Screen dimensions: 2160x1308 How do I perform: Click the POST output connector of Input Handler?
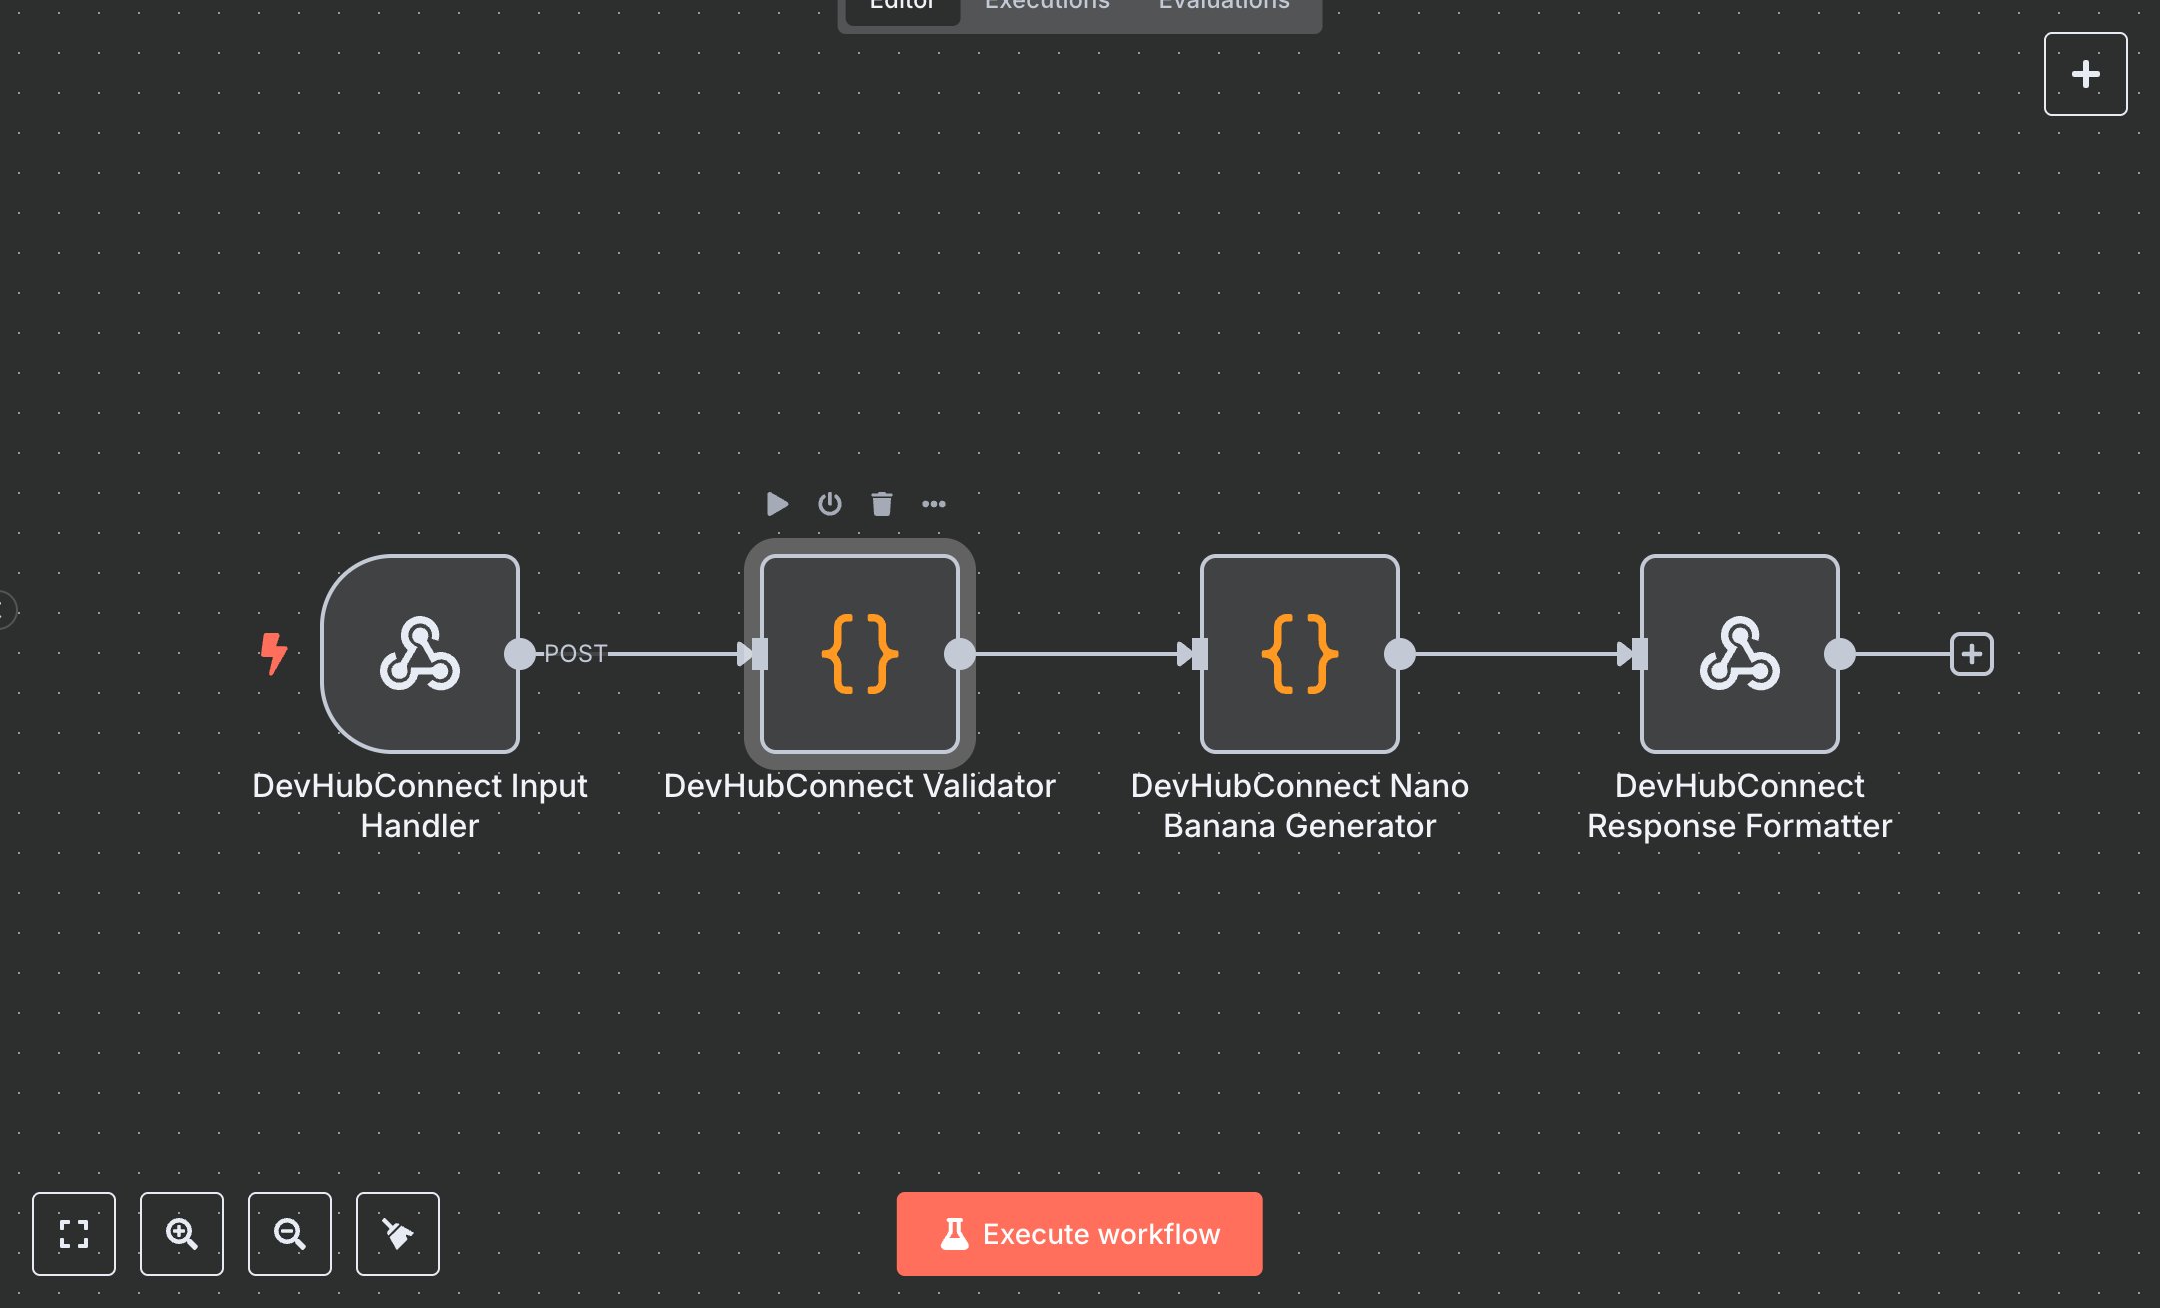[519, 655]
